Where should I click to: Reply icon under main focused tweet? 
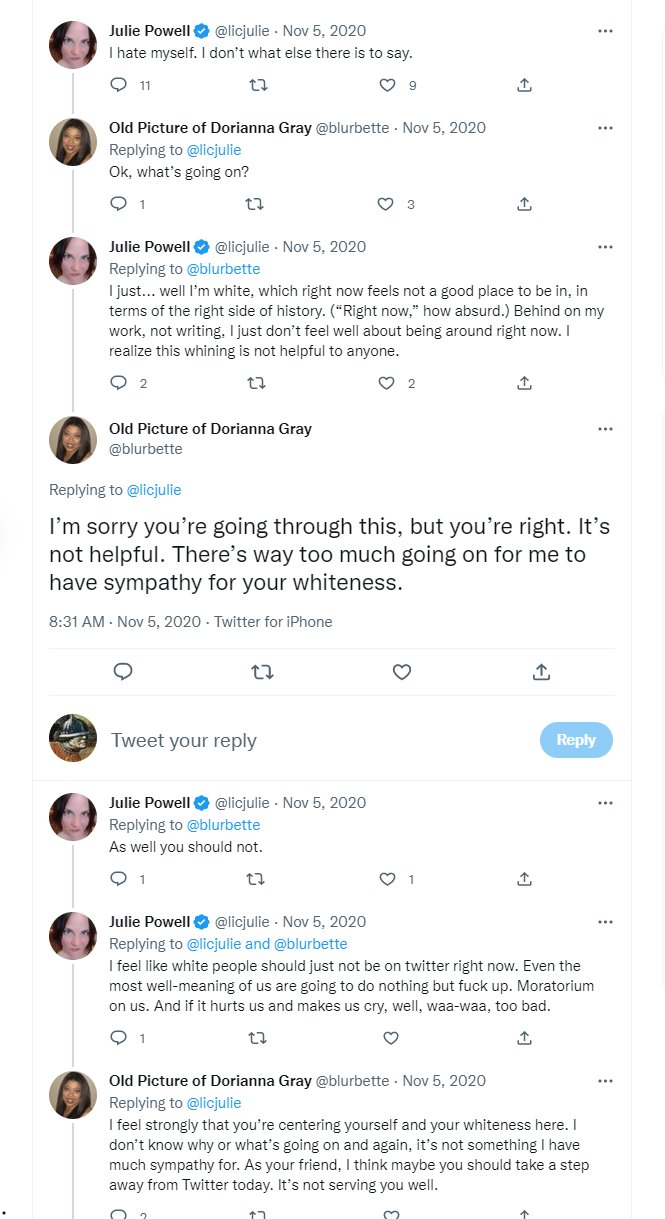(x=123, y=672)
